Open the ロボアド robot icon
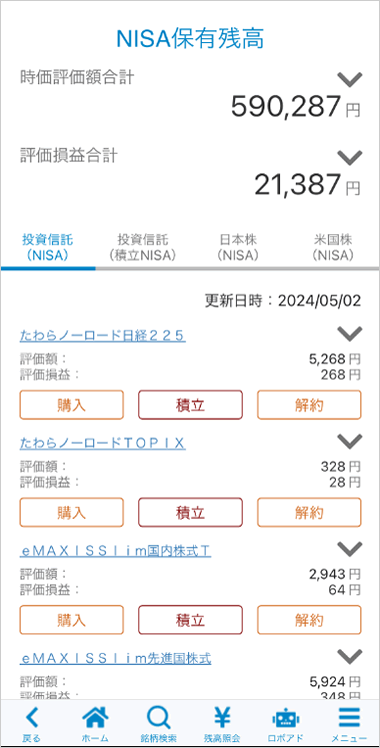Image resolution: width=380 pixels, height=748 pixels. point(286,718)
